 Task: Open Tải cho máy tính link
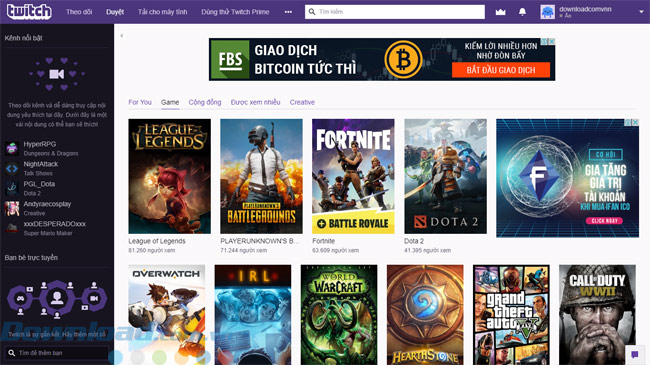[162, 12]
